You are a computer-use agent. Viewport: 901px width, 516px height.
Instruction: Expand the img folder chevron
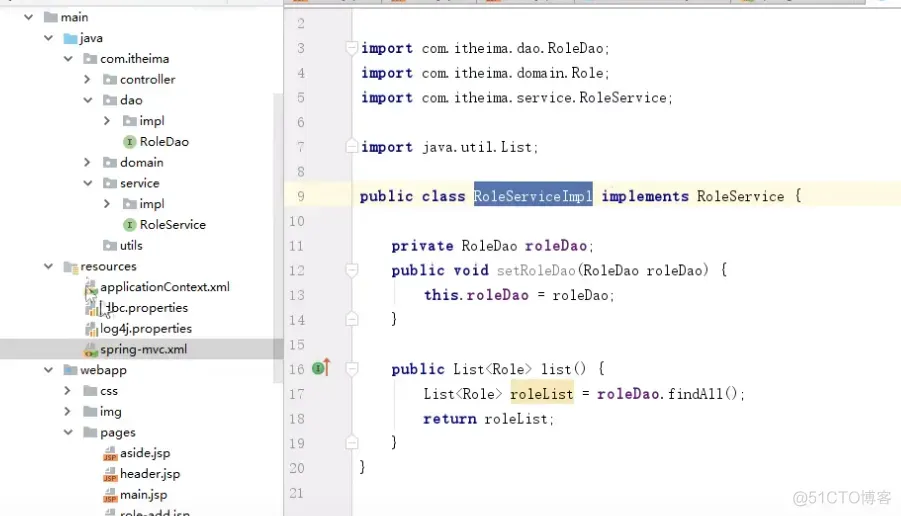coord(67,411)
